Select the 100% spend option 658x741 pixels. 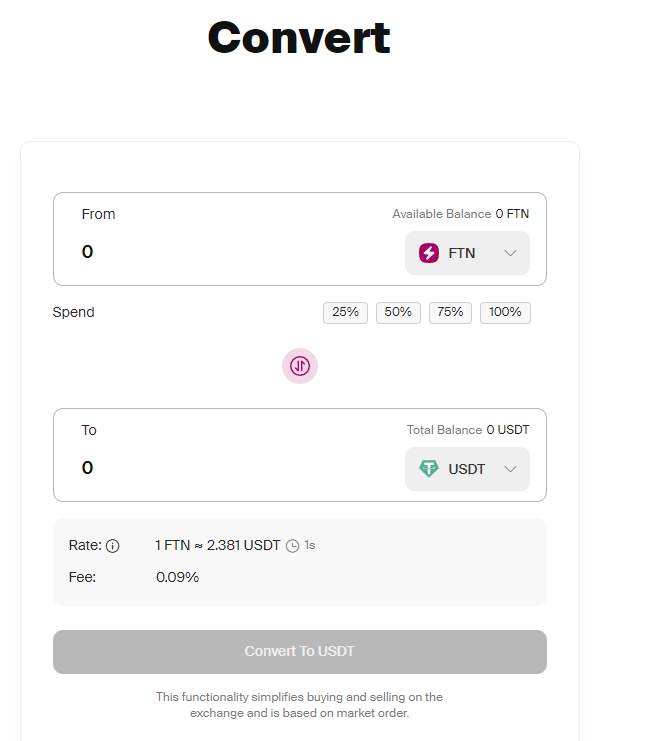[x=505, y=312]
